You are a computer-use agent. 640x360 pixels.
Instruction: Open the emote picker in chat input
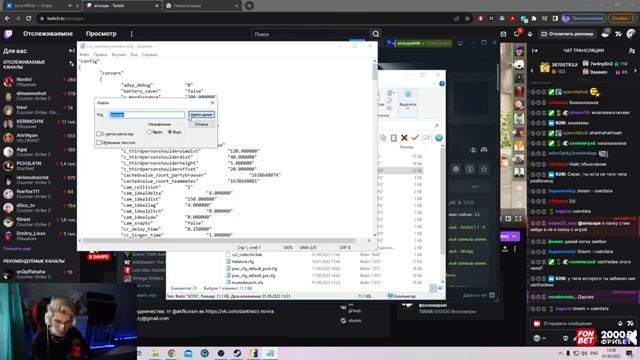[631, 323]
